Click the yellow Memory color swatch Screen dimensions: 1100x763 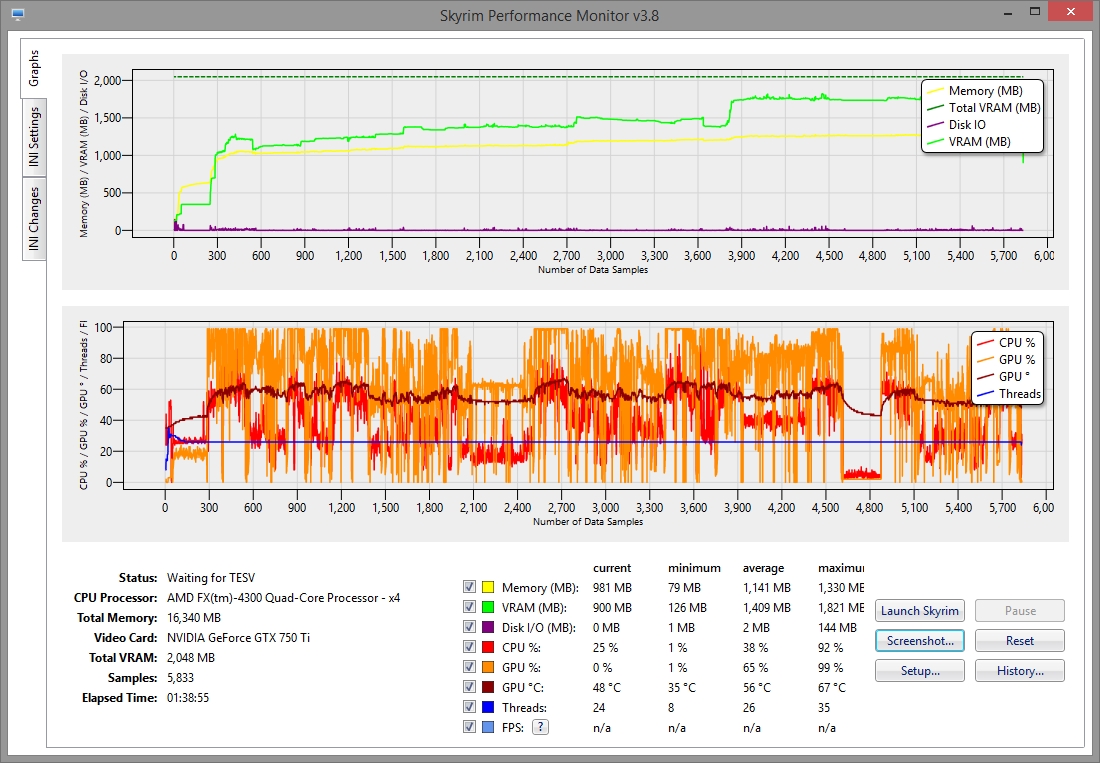pyautogui.click(x=486, y=587)
